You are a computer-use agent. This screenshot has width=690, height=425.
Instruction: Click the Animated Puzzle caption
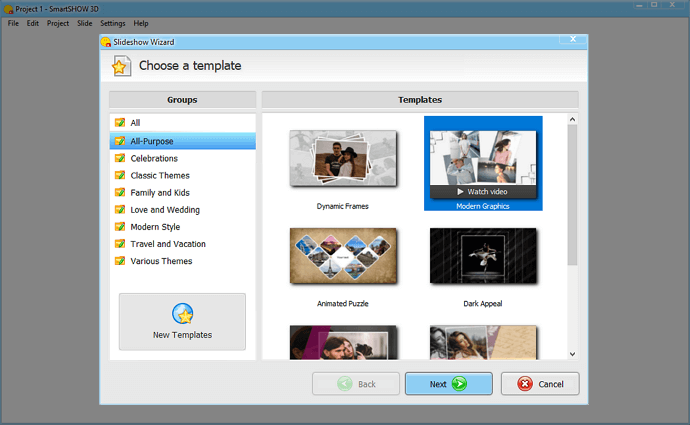point(343,304)
